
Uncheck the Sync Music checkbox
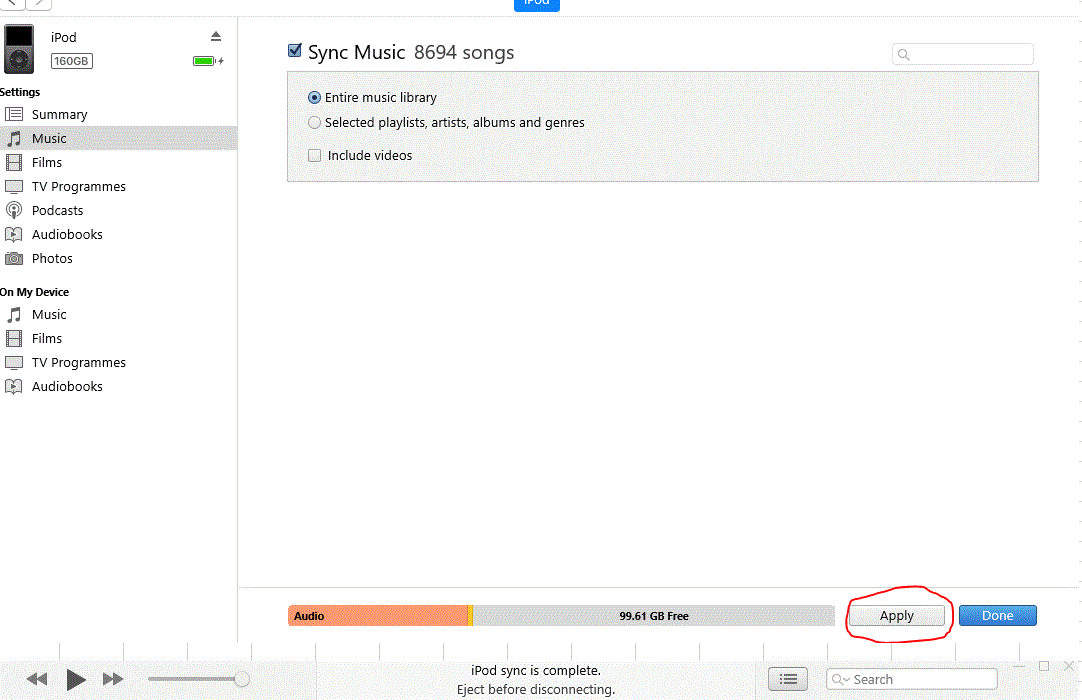point(295,50)
